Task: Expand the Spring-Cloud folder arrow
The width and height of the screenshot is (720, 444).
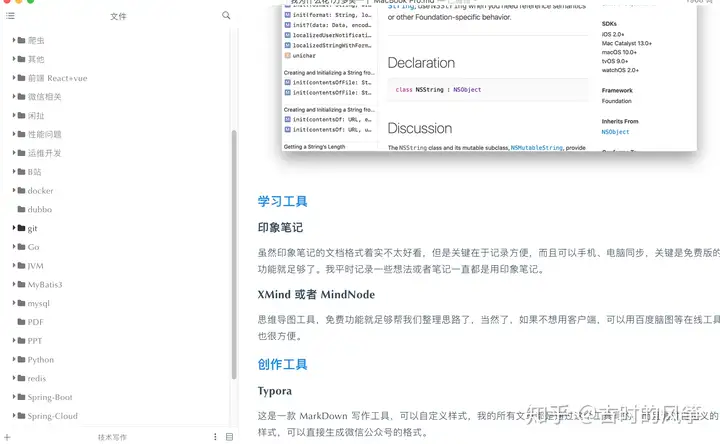Action: (x=14, y=416)
